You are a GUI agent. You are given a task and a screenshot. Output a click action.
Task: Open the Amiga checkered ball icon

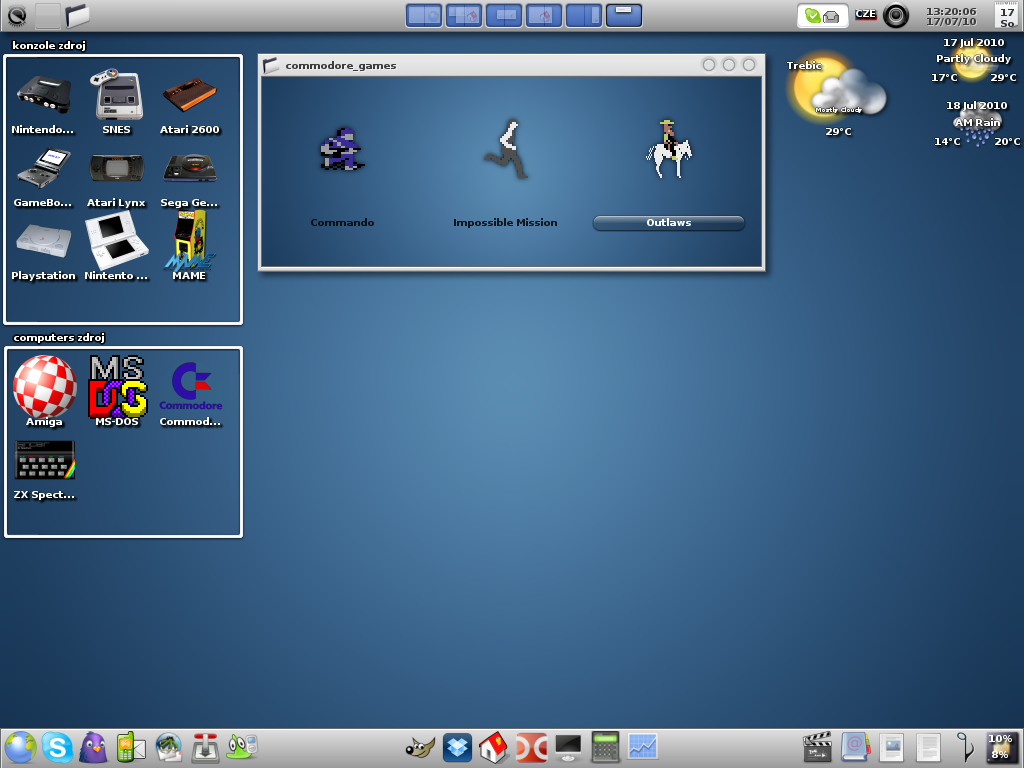(x=44, y=386)
